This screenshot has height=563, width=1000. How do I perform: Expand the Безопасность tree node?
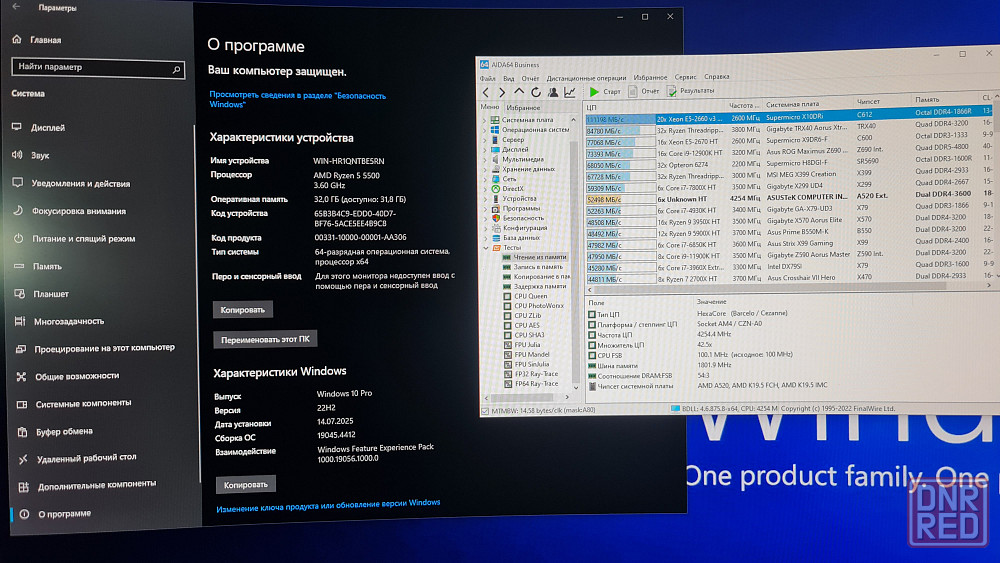coord(484,218)
